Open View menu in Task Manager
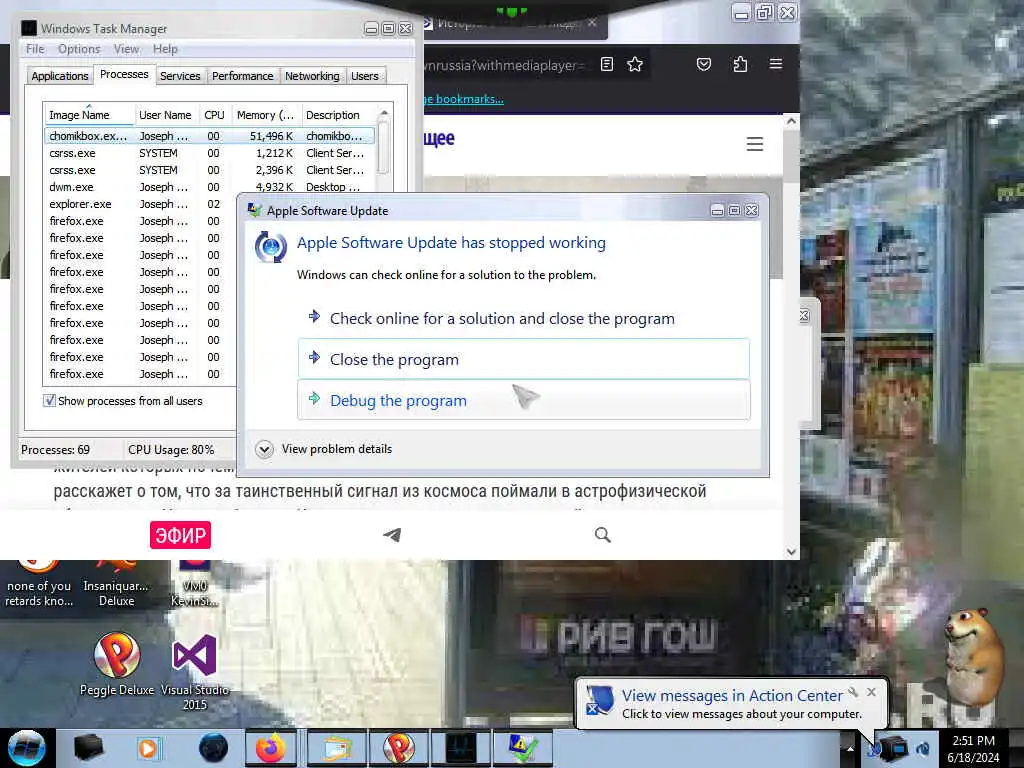This screenshot has height=768, width=1024. click(x=126, y=49)
